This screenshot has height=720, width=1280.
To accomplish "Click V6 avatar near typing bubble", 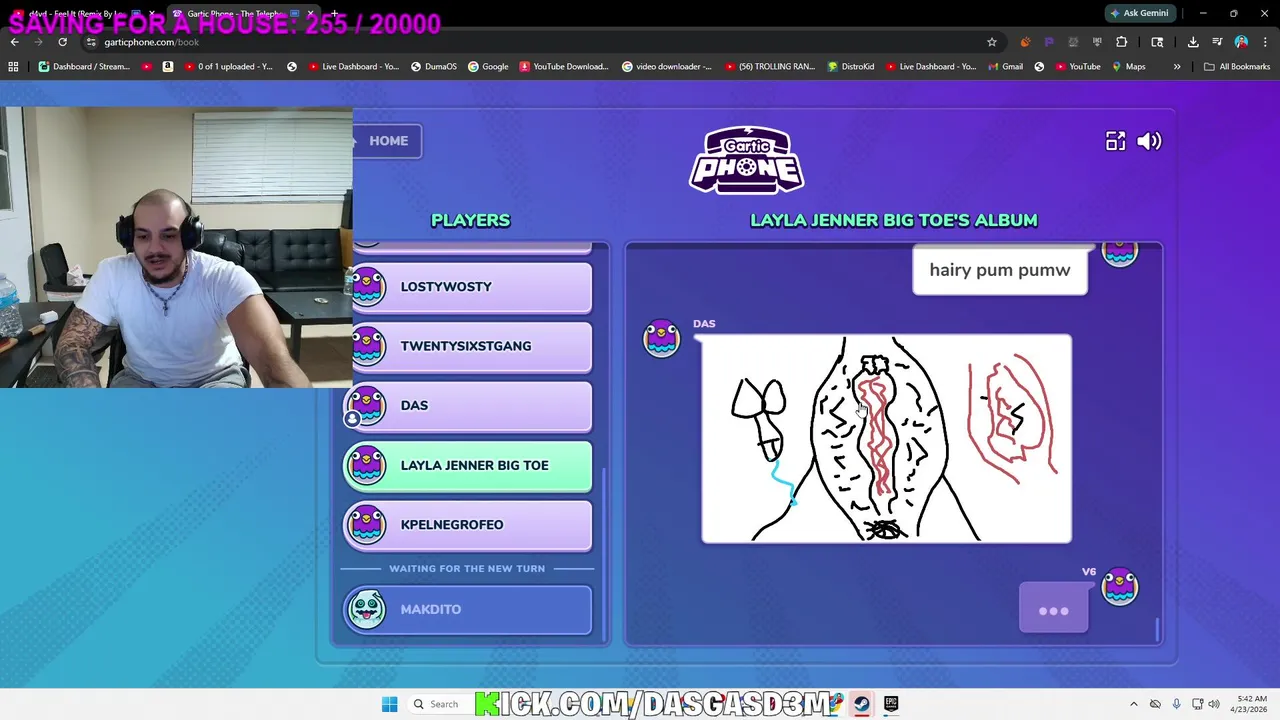I will pos(1120,587).
